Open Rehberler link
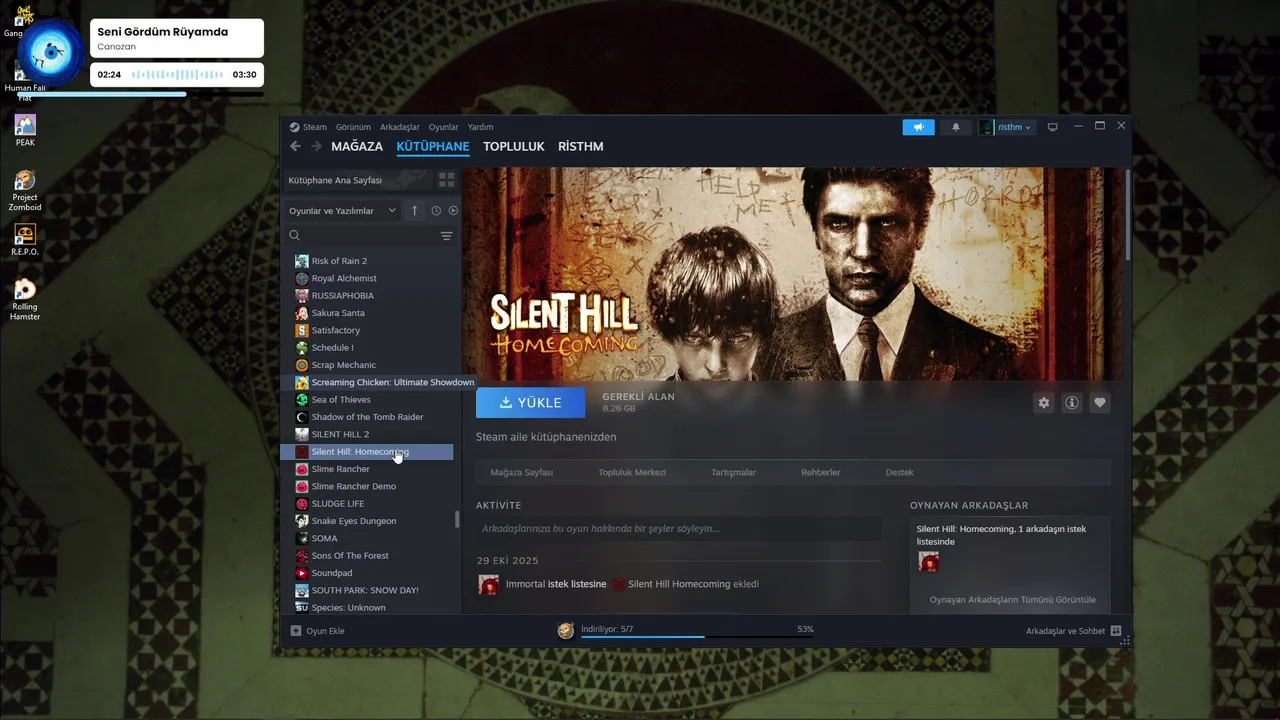1280x720 pixels. click(x=820, y=472)
